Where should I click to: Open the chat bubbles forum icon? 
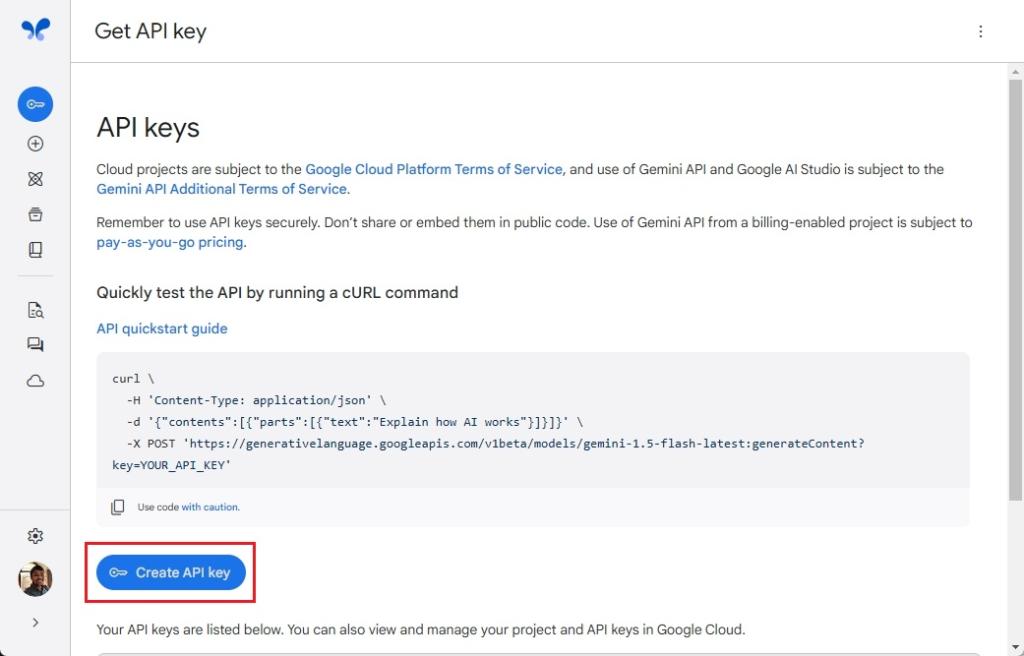35,345
